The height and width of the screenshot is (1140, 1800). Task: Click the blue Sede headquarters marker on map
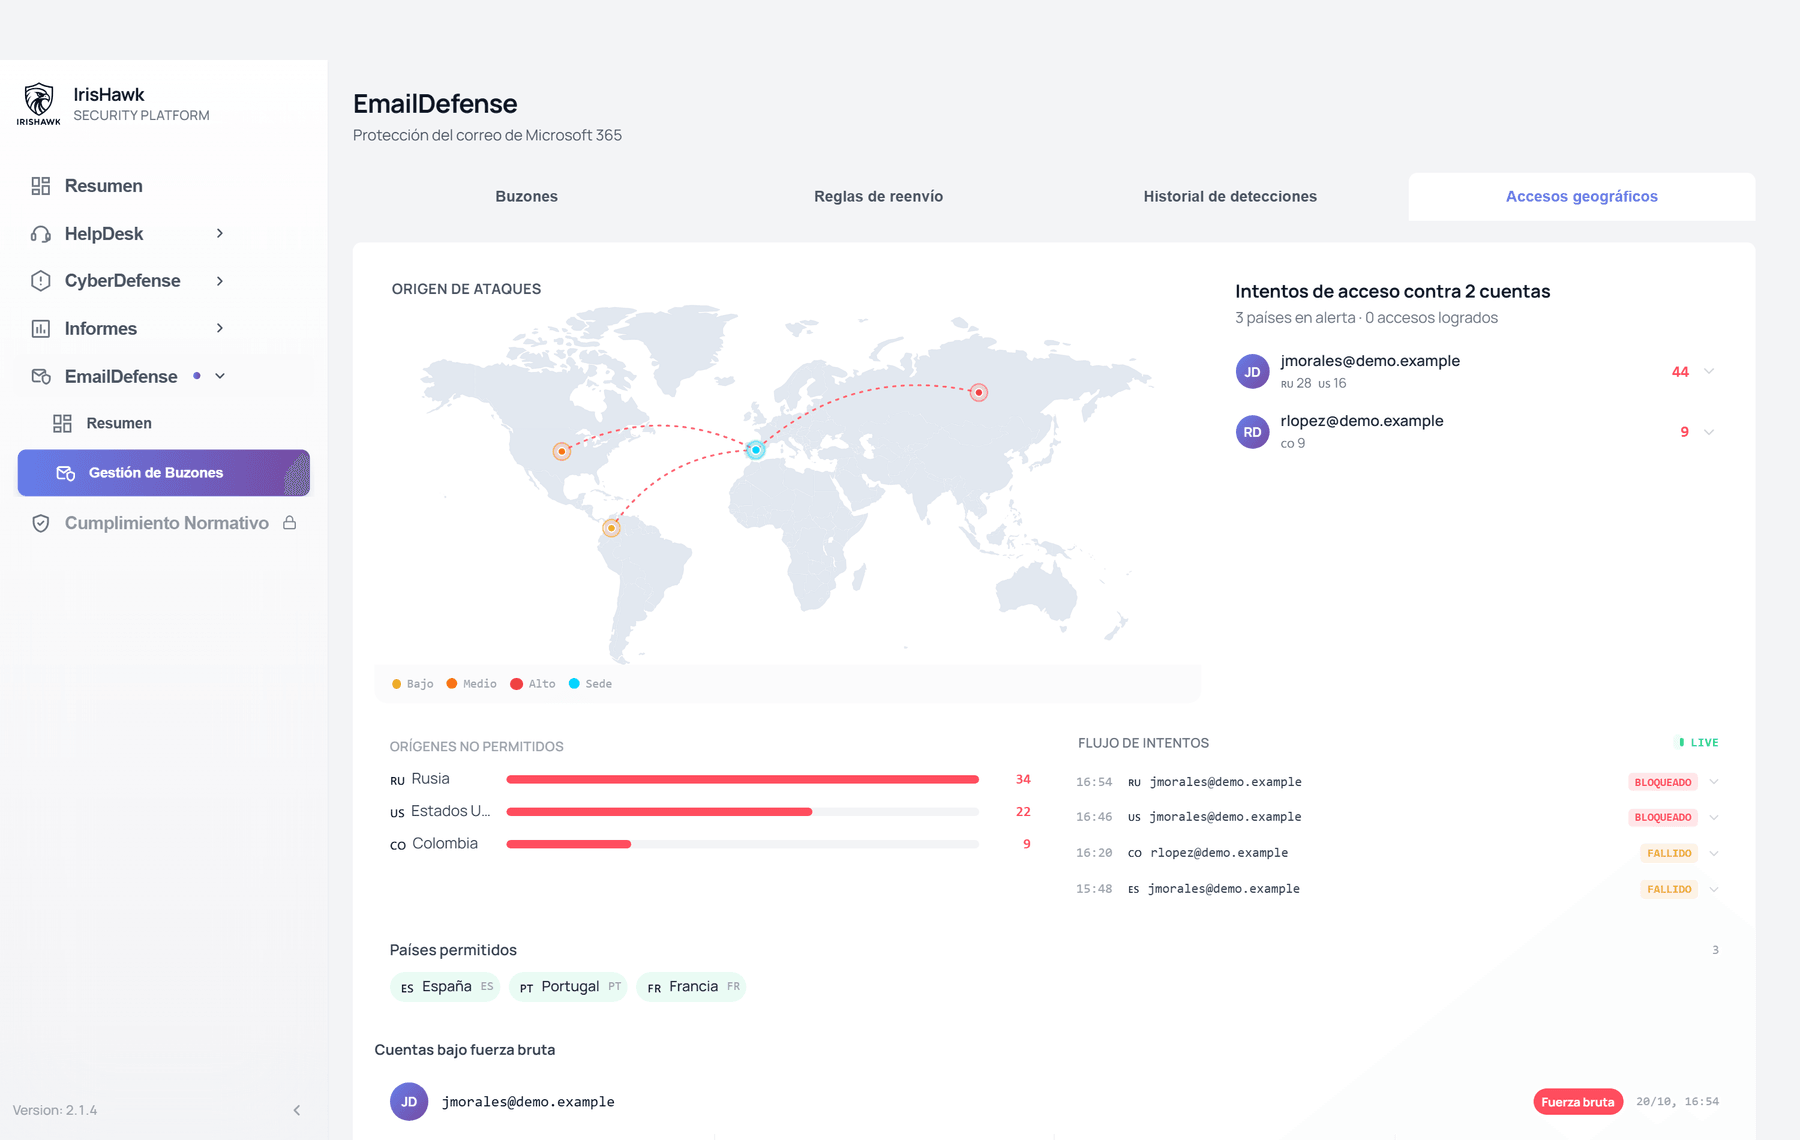pos(756,450)
